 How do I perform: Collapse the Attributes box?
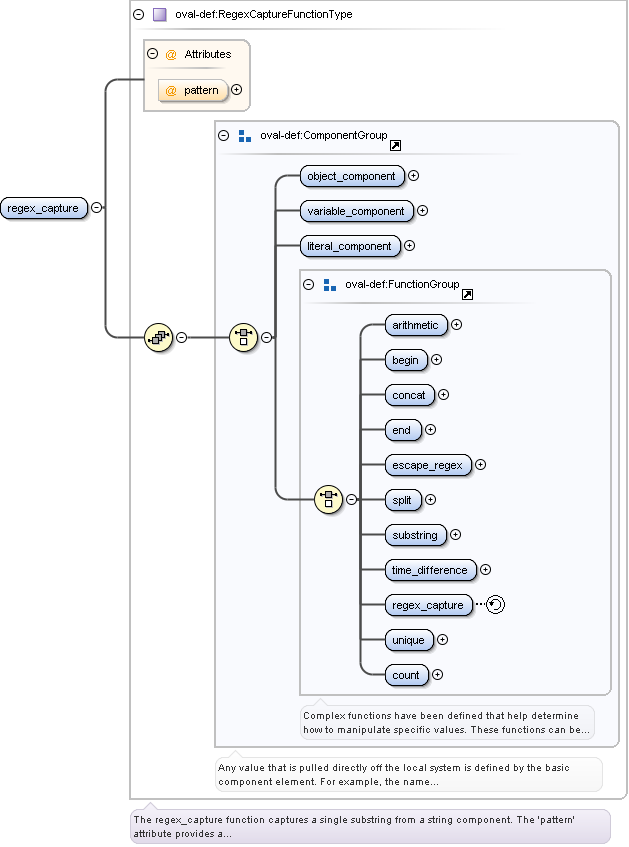152,54
